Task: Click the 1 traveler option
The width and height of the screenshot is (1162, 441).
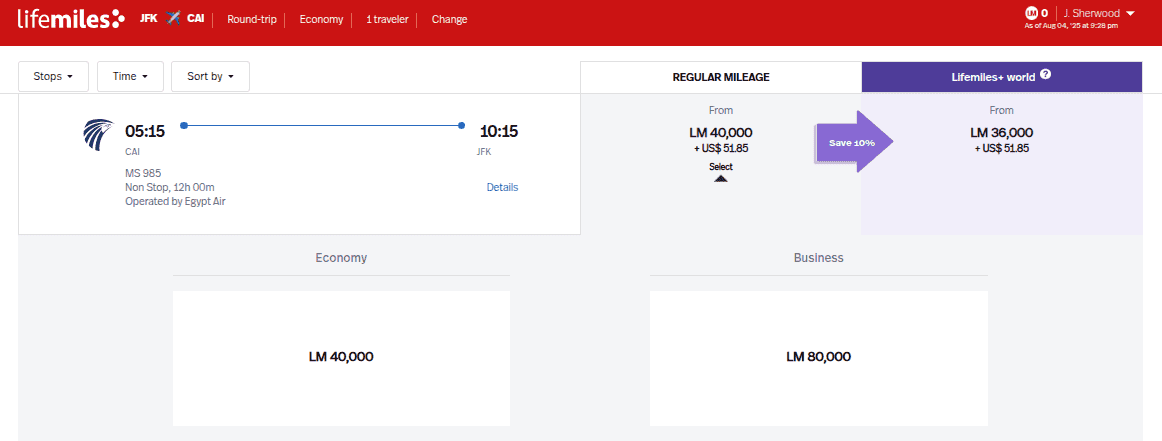Action: 387,19
